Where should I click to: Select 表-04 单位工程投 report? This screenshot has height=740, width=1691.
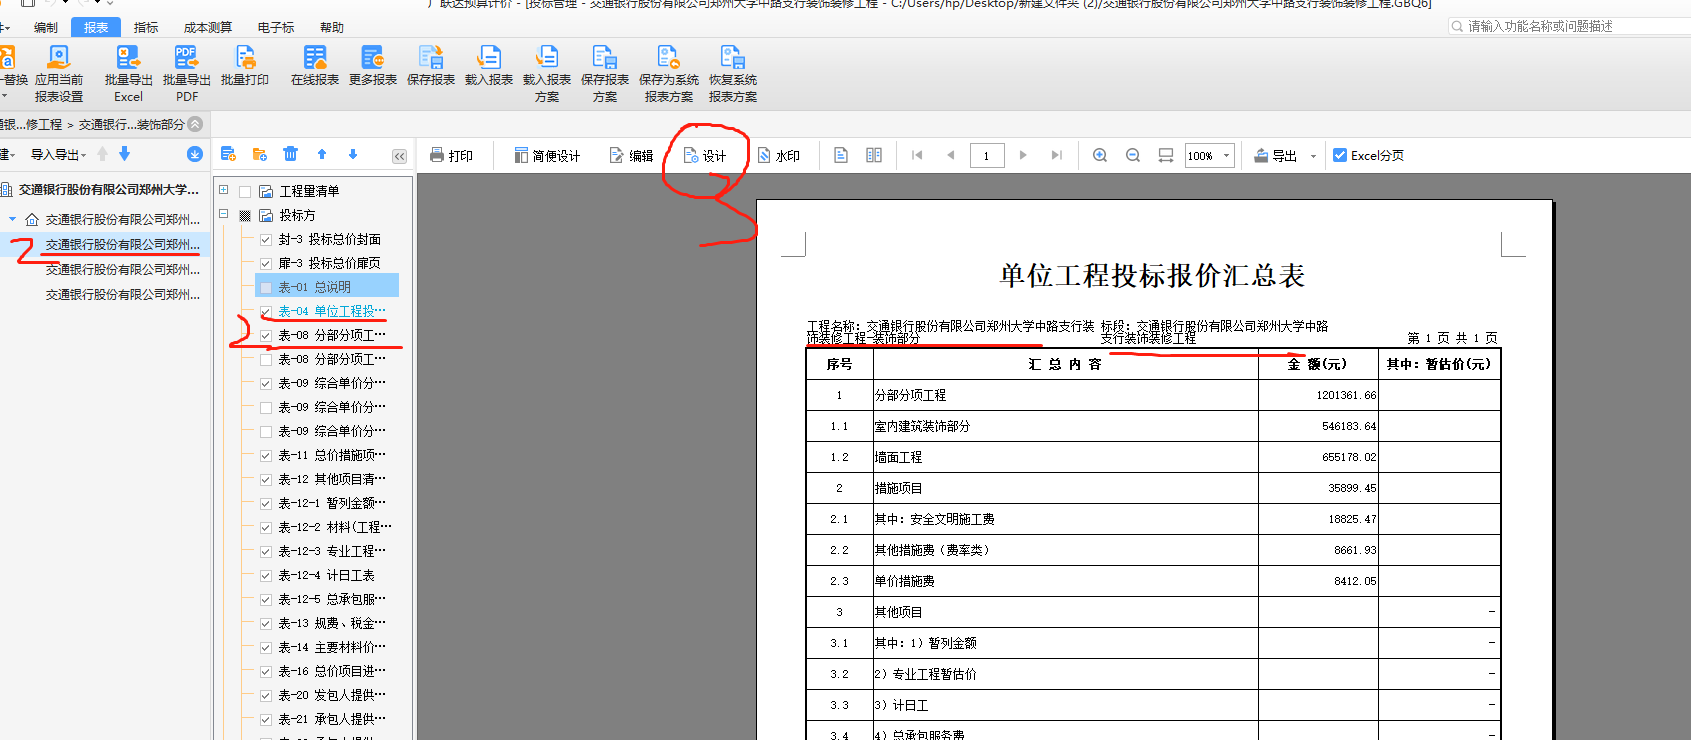click(x=331, y=311)
